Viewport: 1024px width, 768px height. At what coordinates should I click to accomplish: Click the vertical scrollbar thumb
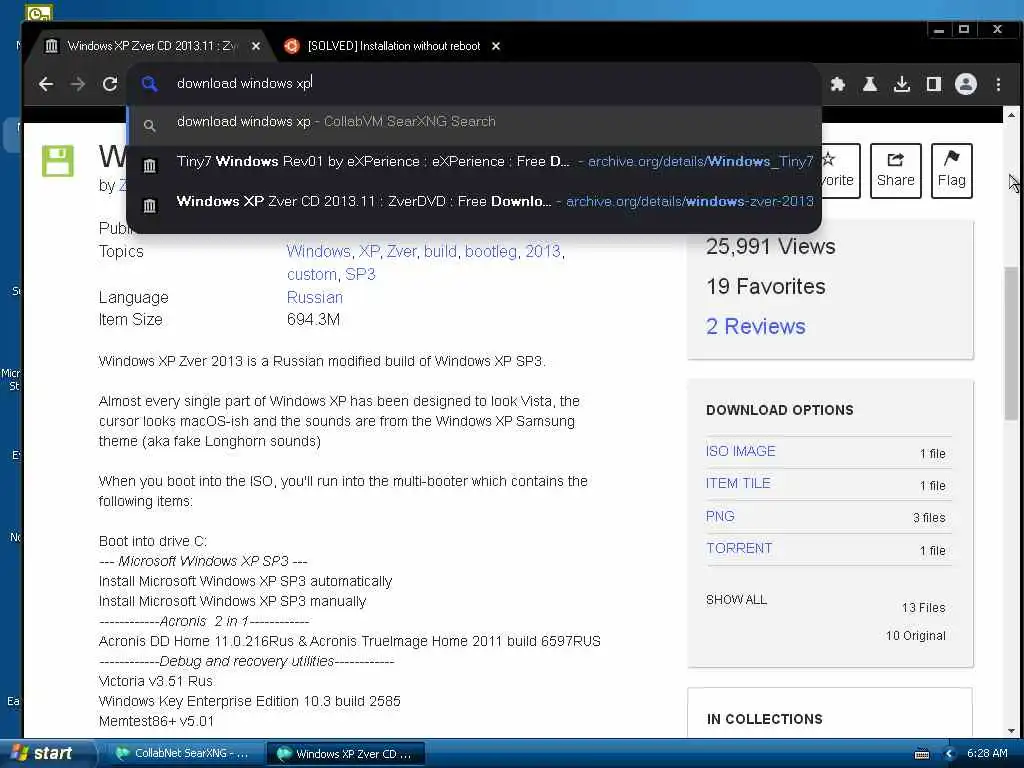[1012, 343]
